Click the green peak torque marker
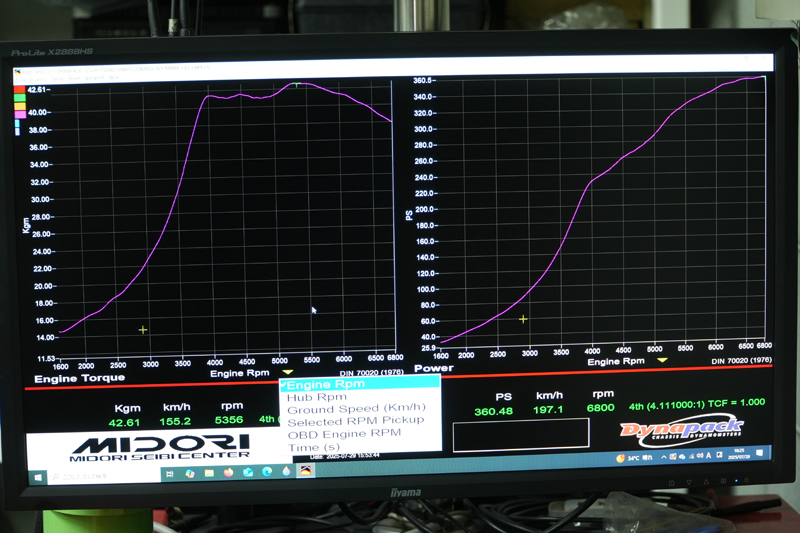Viewport: 800px width, 533px height. [296, 84]
